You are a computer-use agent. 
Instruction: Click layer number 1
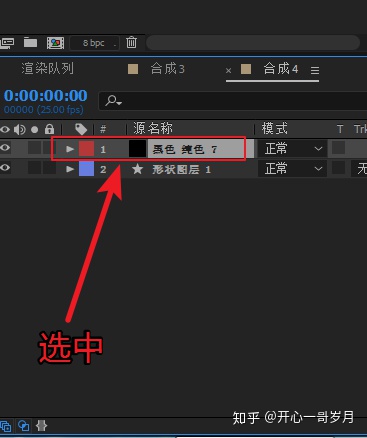point(103,149)
